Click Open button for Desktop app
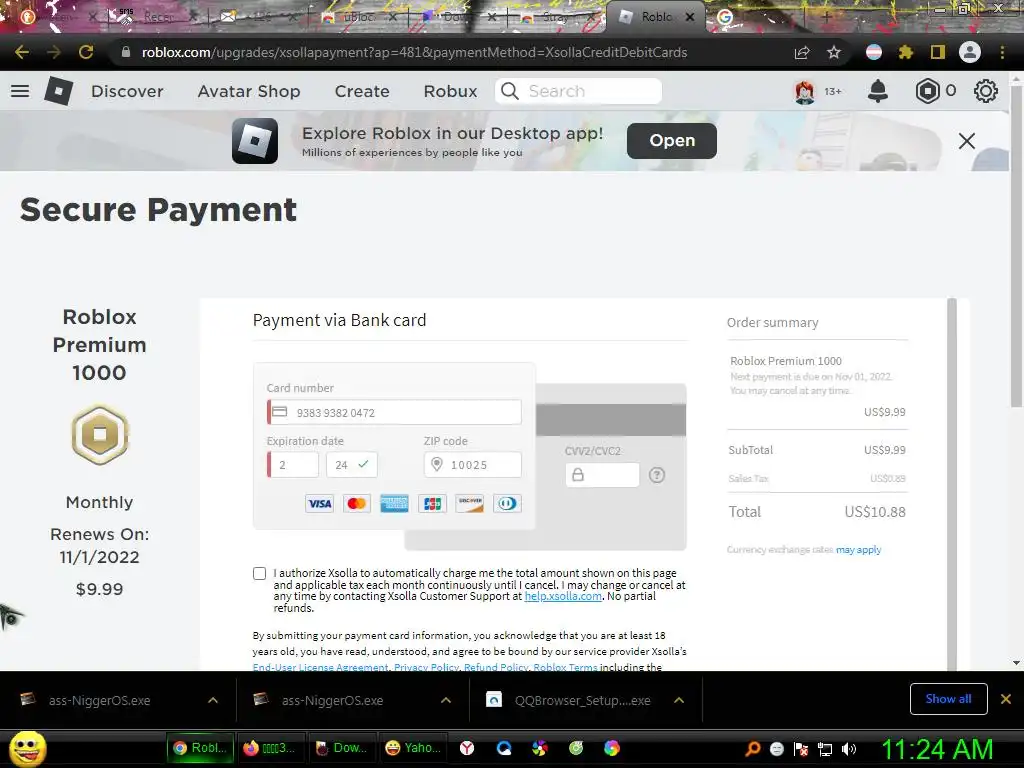The width and height of the screenshot is (1024, 768). point(672,140)
